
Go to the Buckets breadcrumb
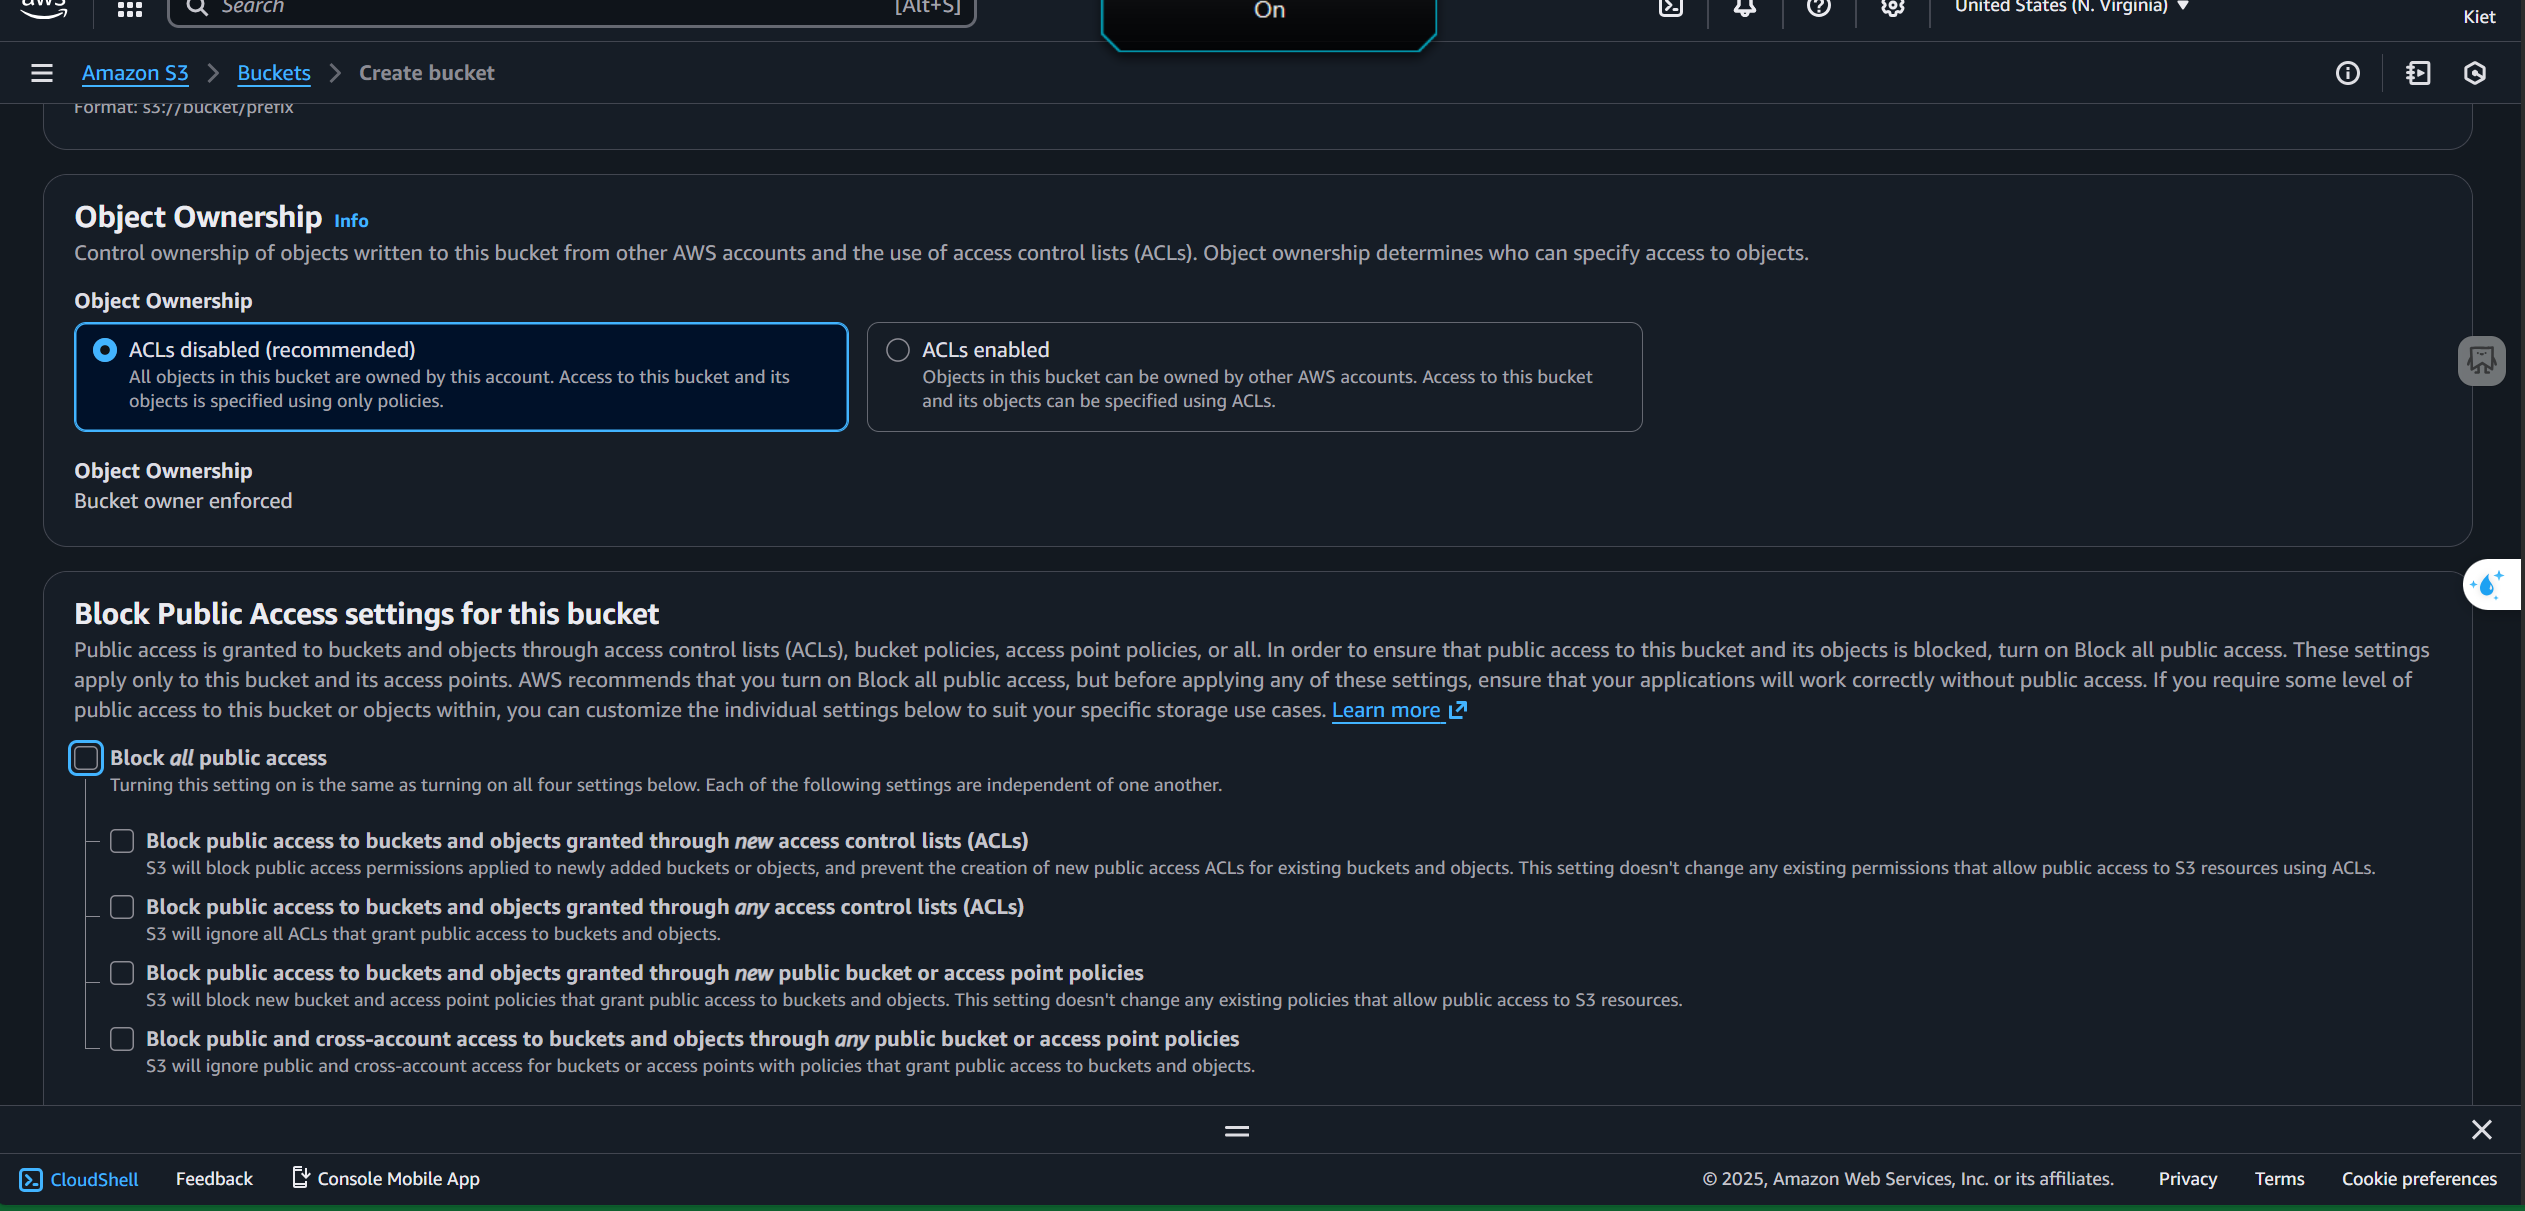tap(274, 73)
